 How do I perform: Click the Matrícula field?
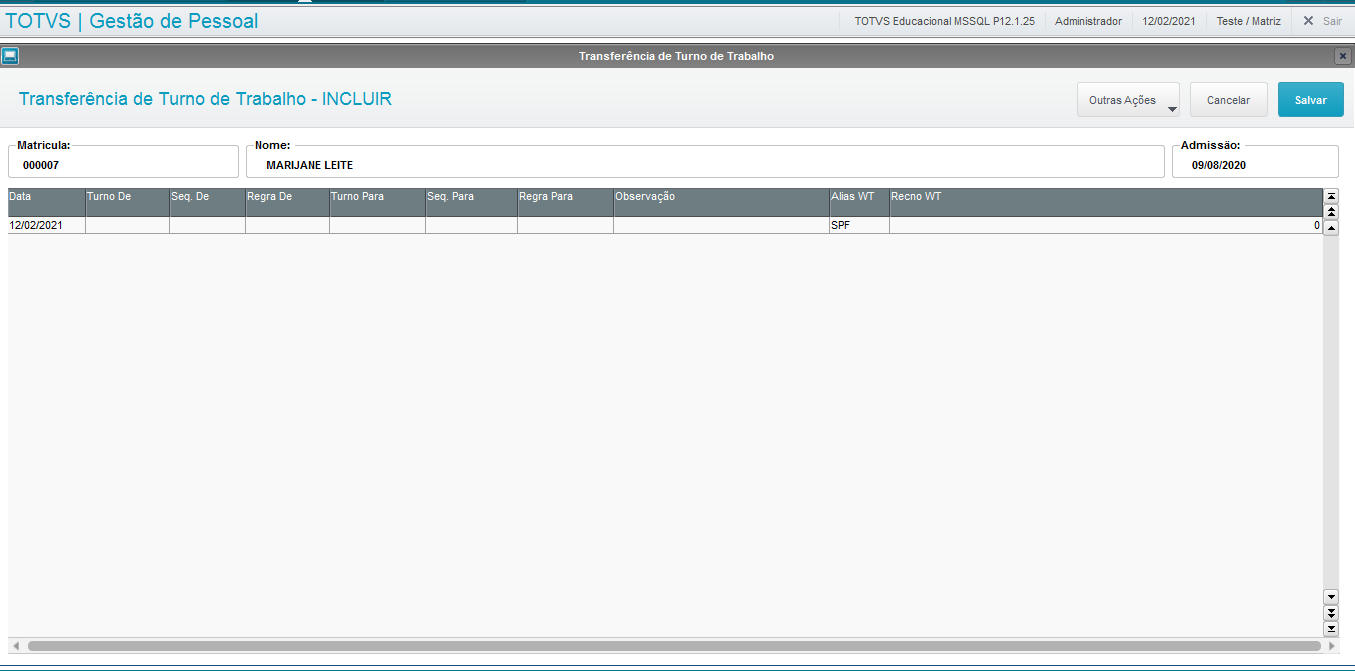123,162
